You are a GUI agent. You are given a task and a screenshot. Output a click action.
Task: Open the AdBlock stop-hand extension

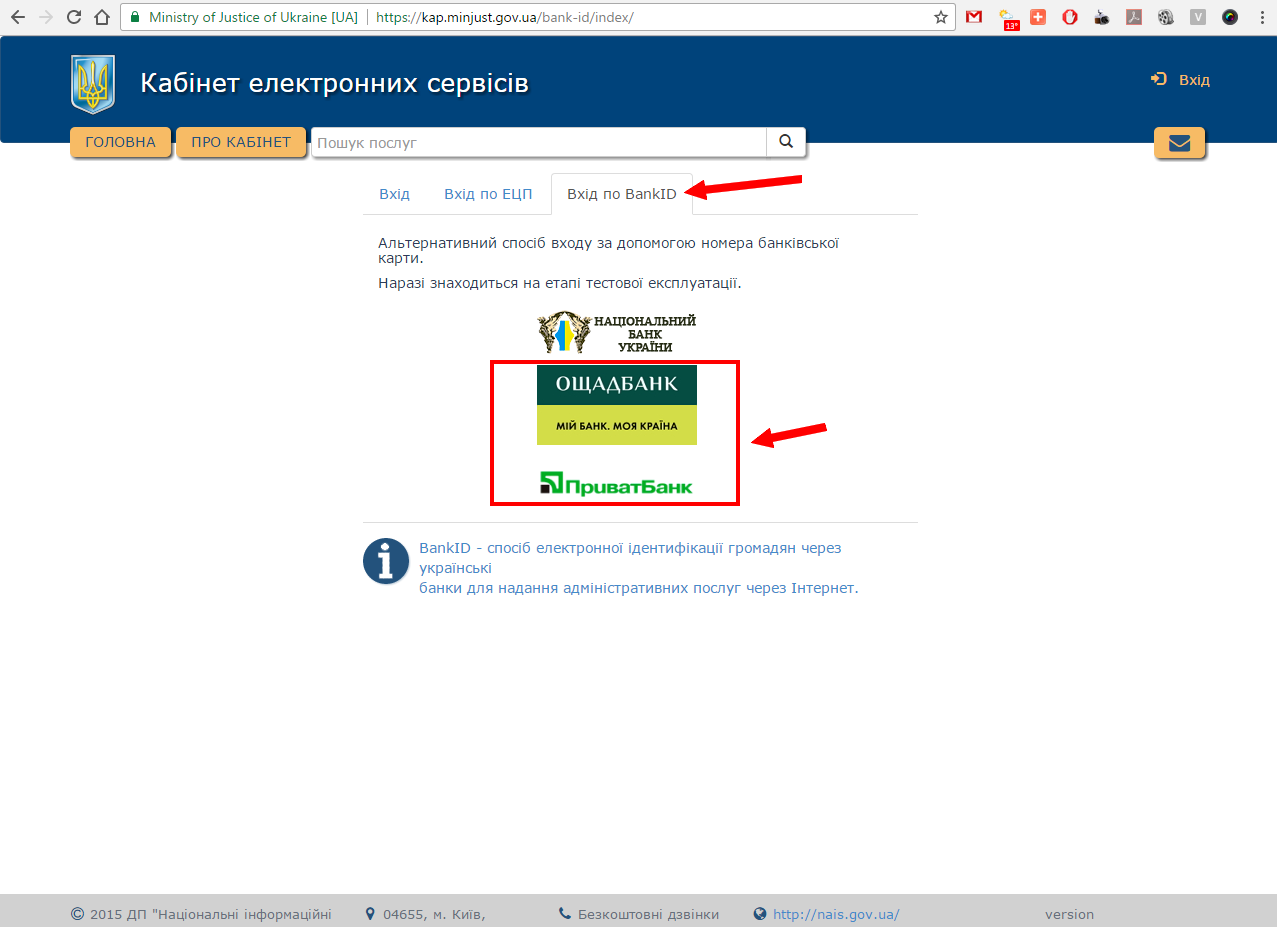coord(1070,17)
